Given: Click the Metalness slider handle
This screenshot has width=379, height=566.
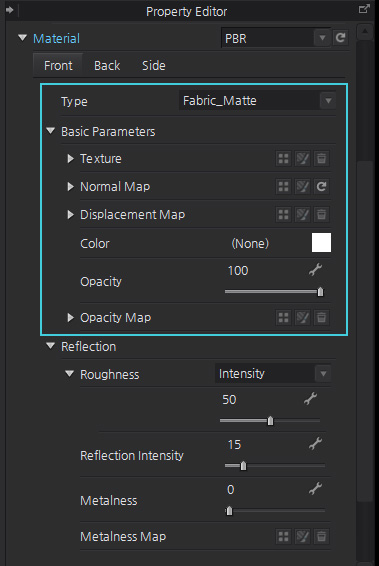Looking at the screenshot, I should (x=229, y=511).
